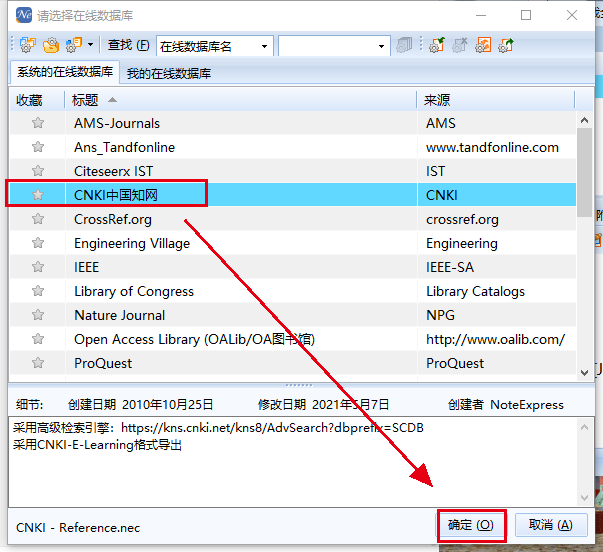
Task: Toggle favorite star for IEEE
Action: pyautogui.click(x=38, y=267)
